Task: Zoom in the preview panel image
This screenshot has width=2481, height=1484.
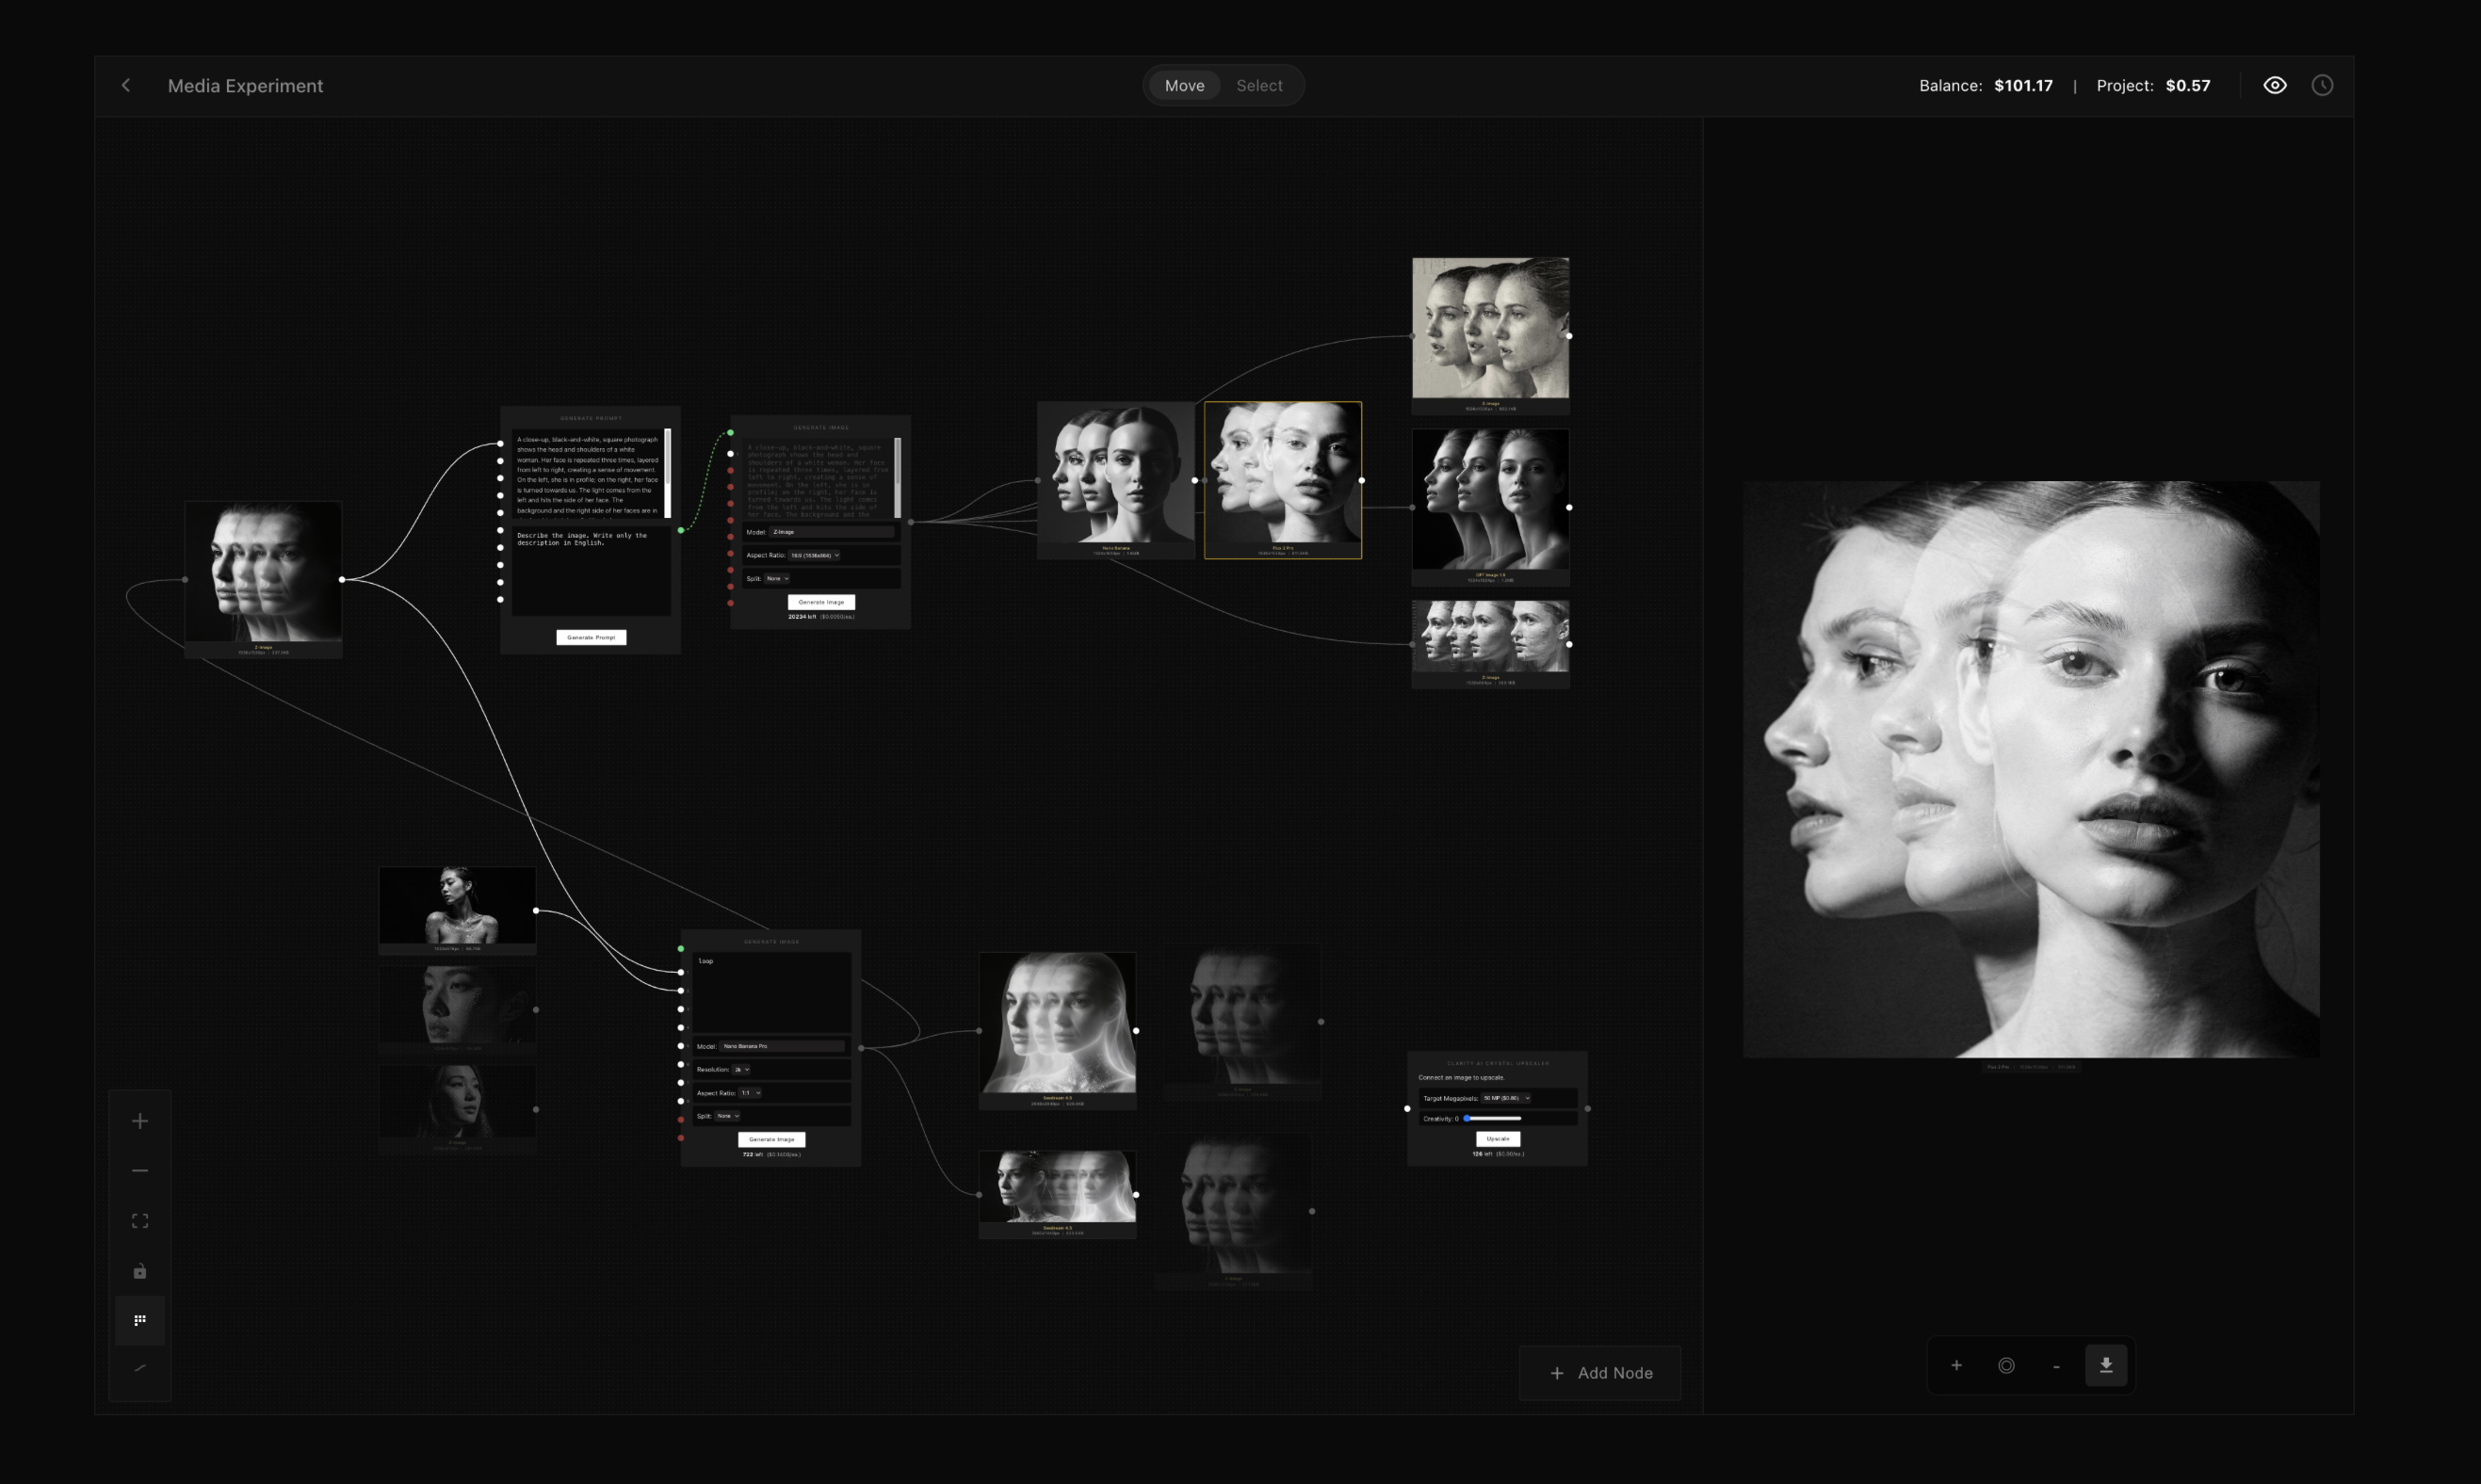Action: pyautogui.click(x=1956, y=1365)
